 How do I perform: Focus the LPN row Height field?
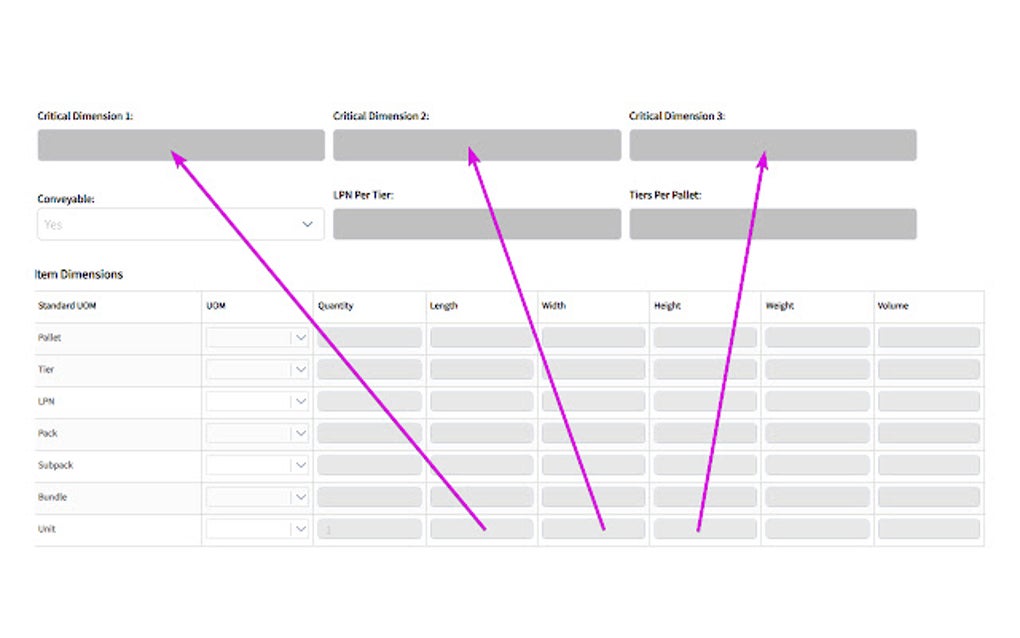705,402
